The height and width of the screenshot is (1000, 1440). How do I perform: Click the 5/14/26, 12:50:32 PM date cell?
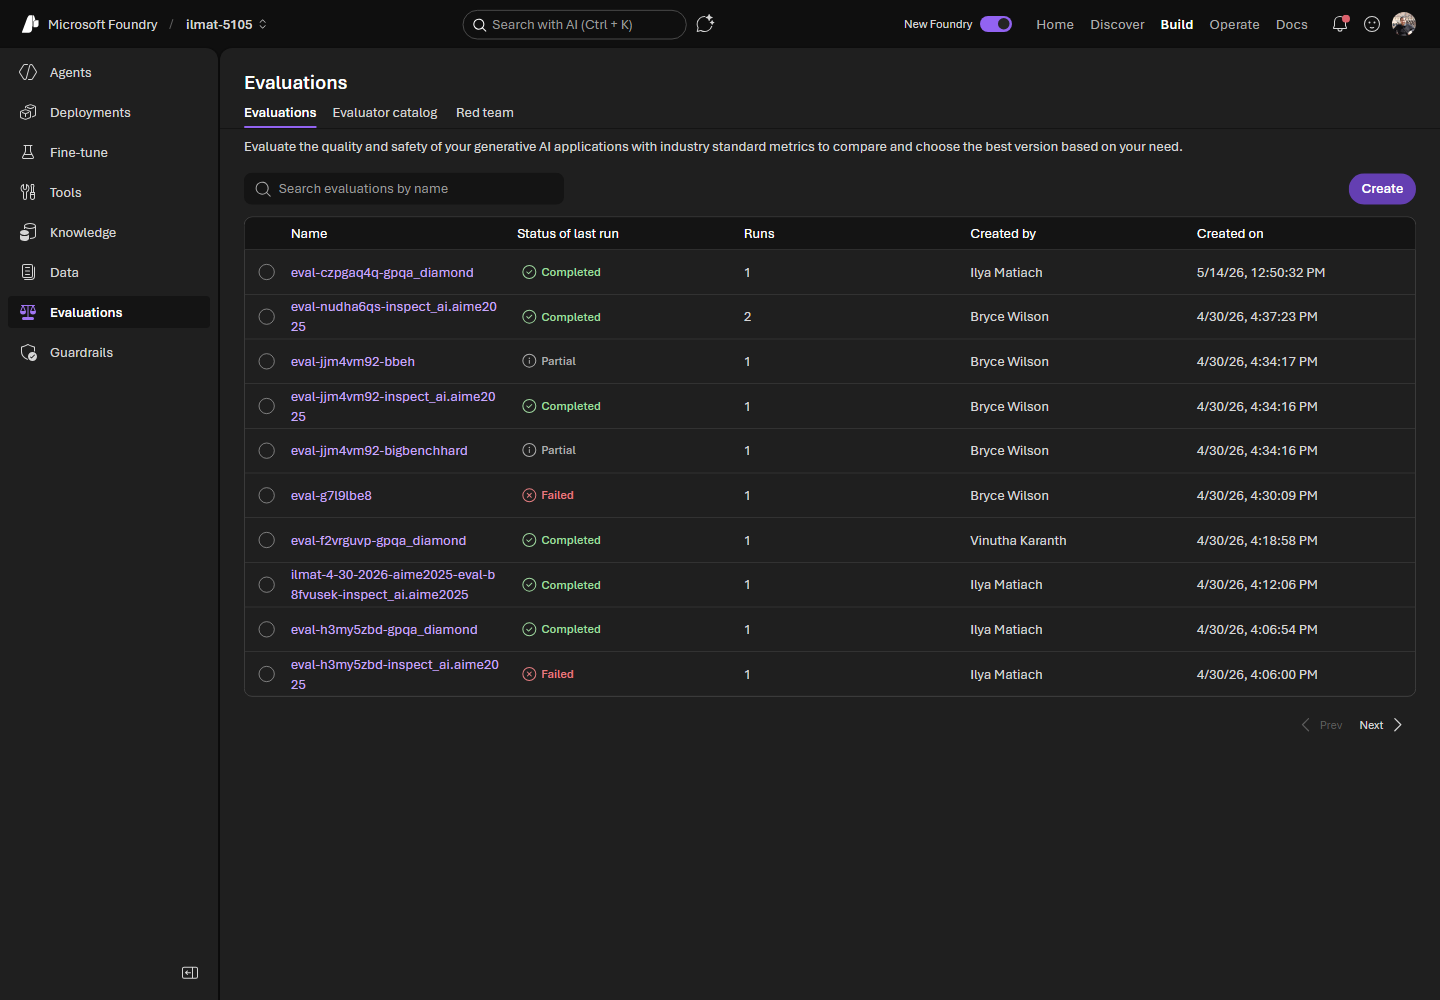[1261, 272]
